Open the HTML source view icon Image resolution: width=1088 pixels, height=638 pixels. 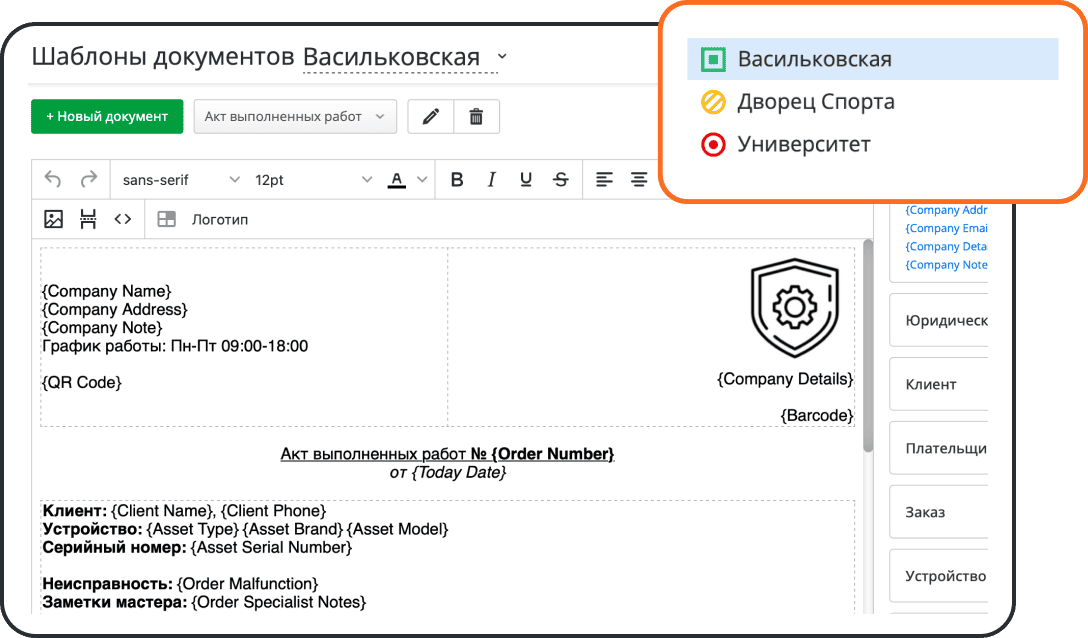click(122, 218)
